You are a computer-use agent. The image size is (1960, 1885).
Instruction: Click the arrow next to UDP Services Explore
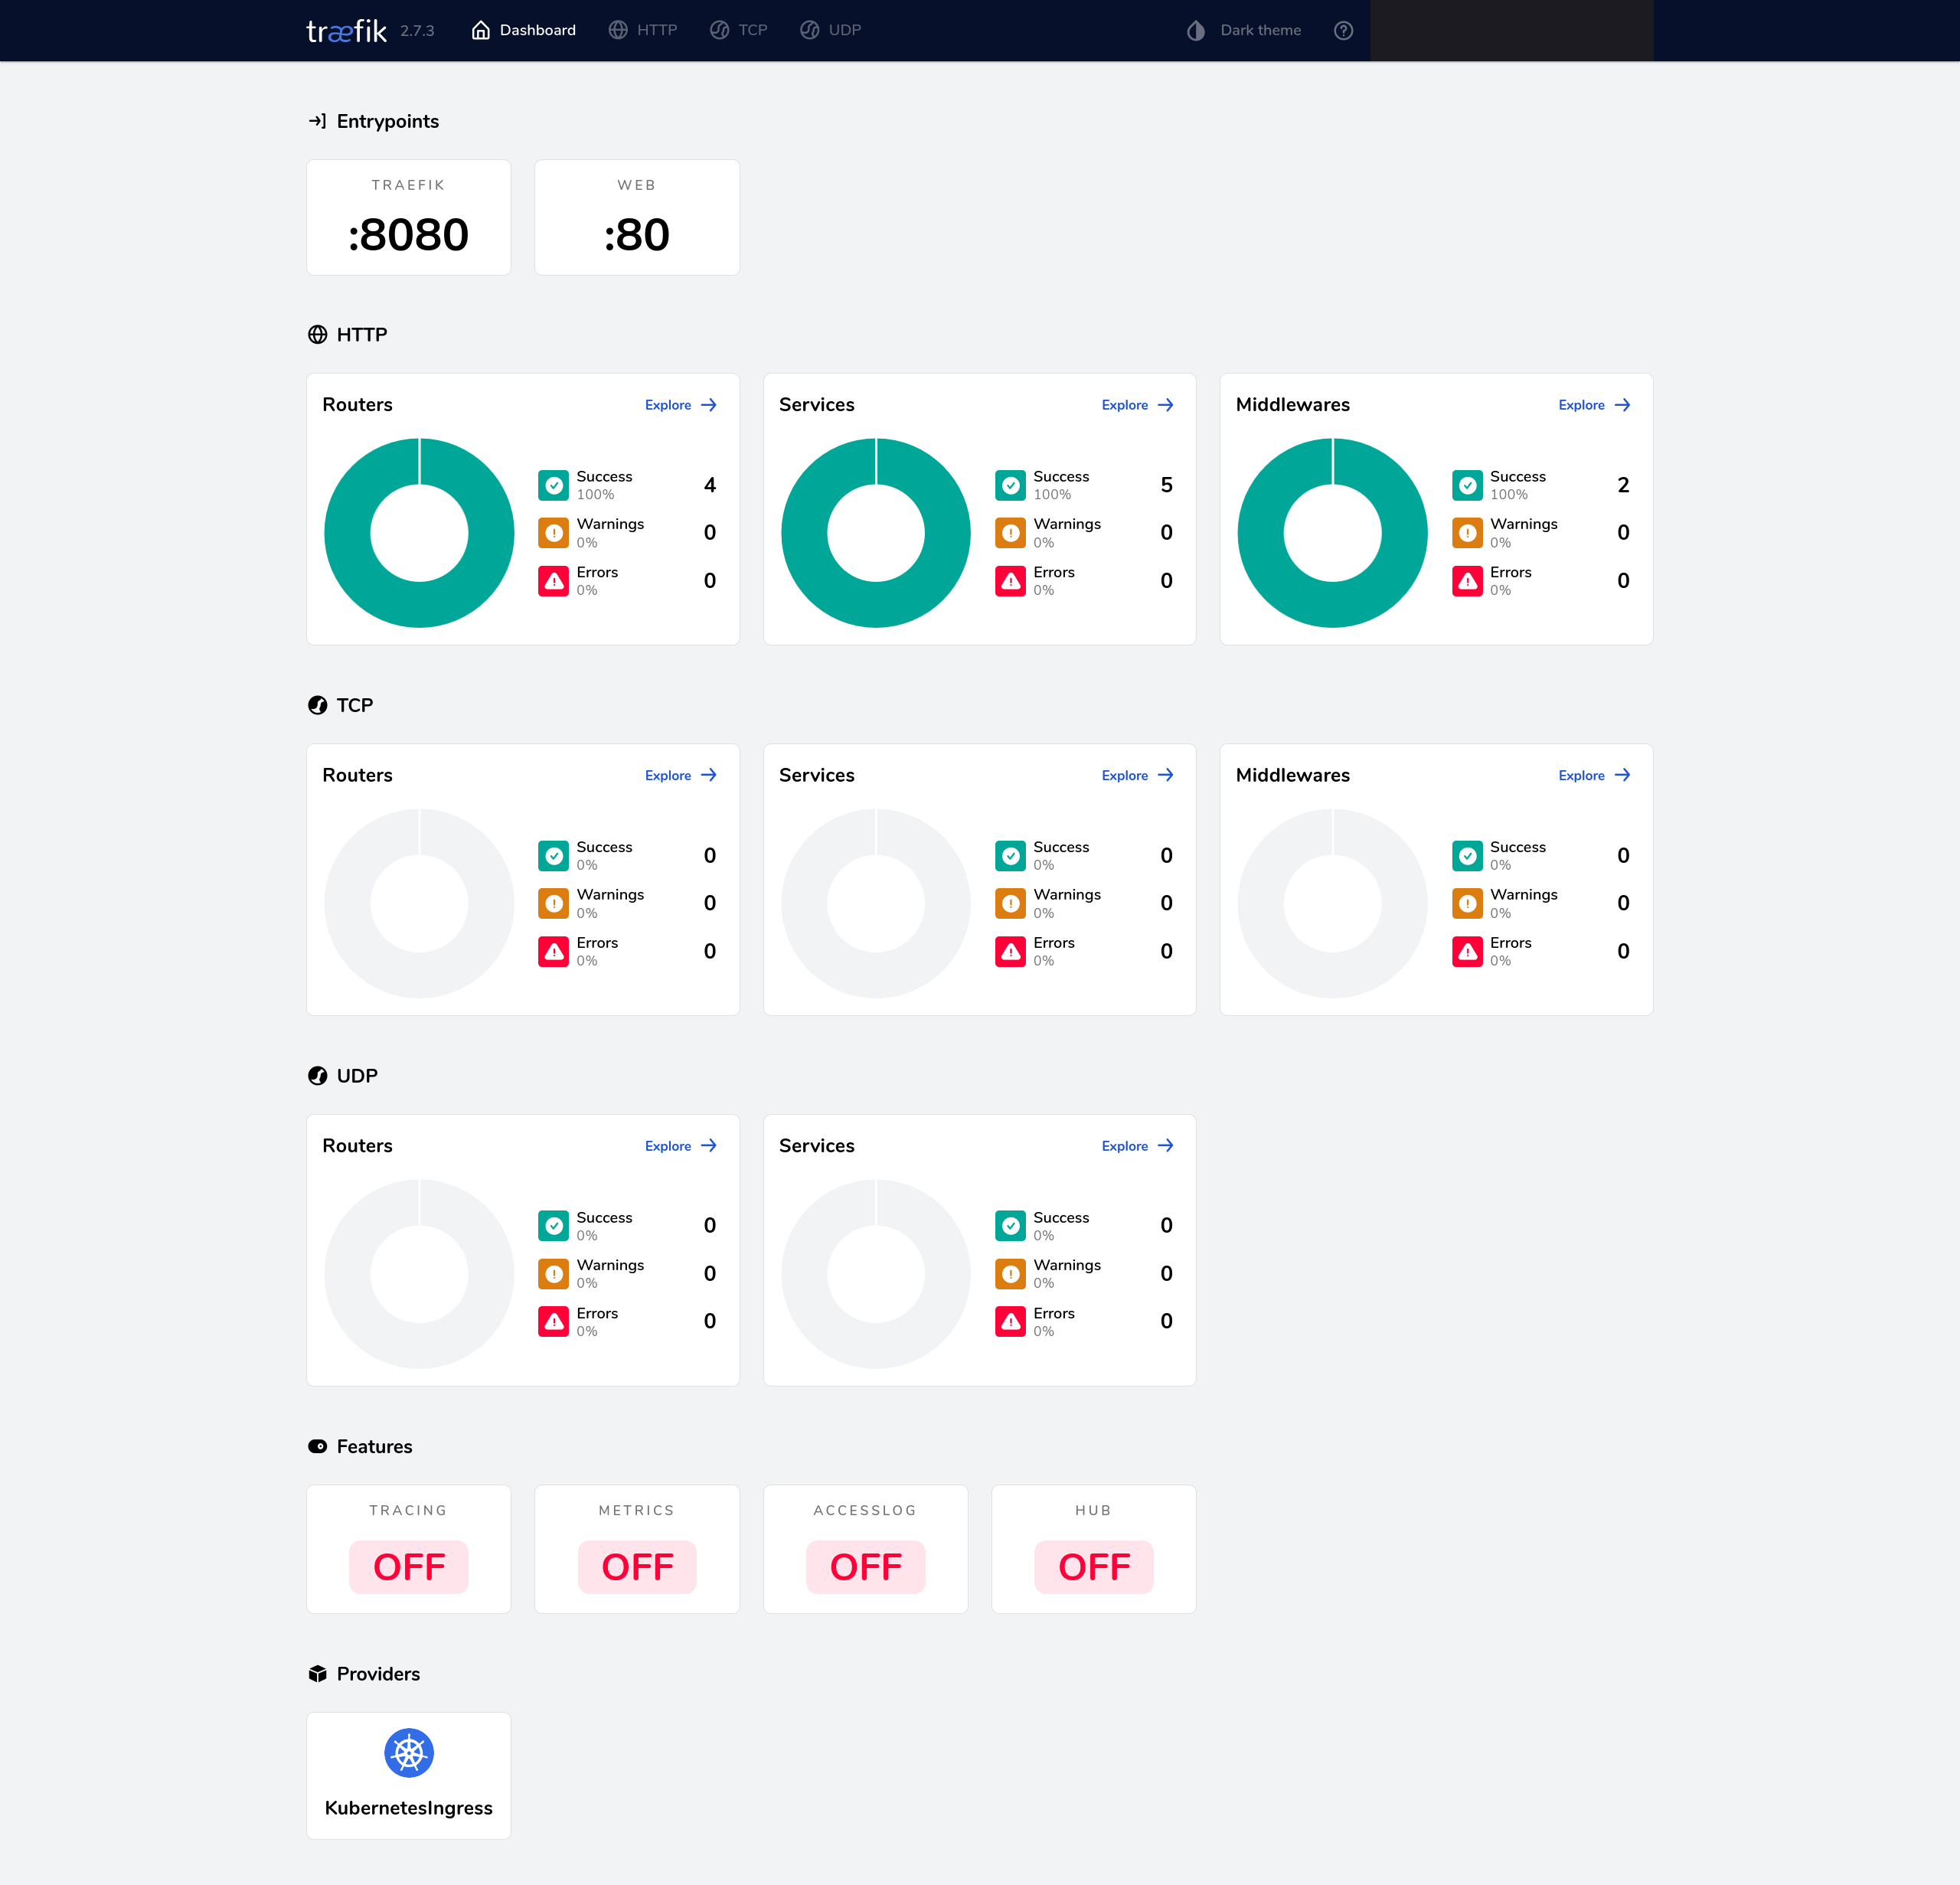1166,1146
